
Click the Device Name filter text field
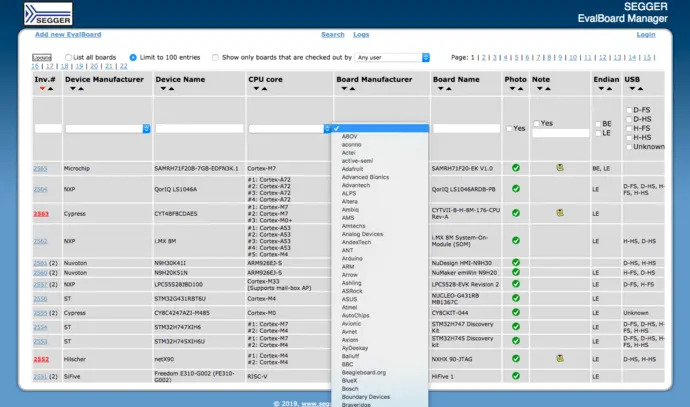[199, 128]
